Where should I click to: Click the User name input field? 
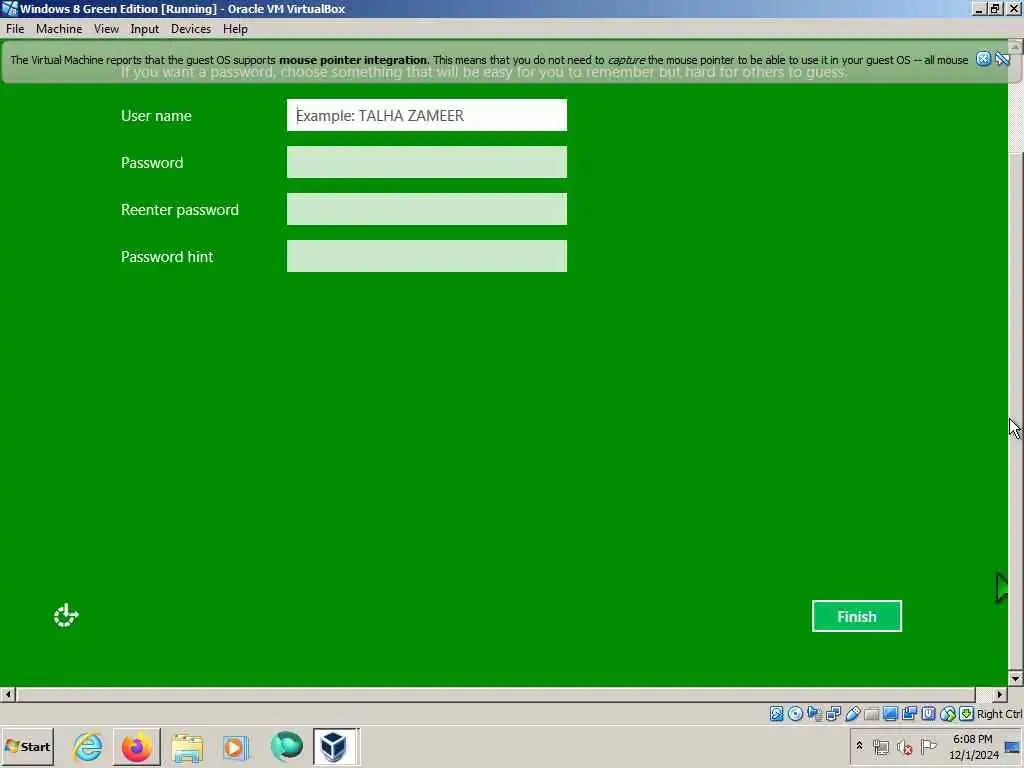(426, 115)
